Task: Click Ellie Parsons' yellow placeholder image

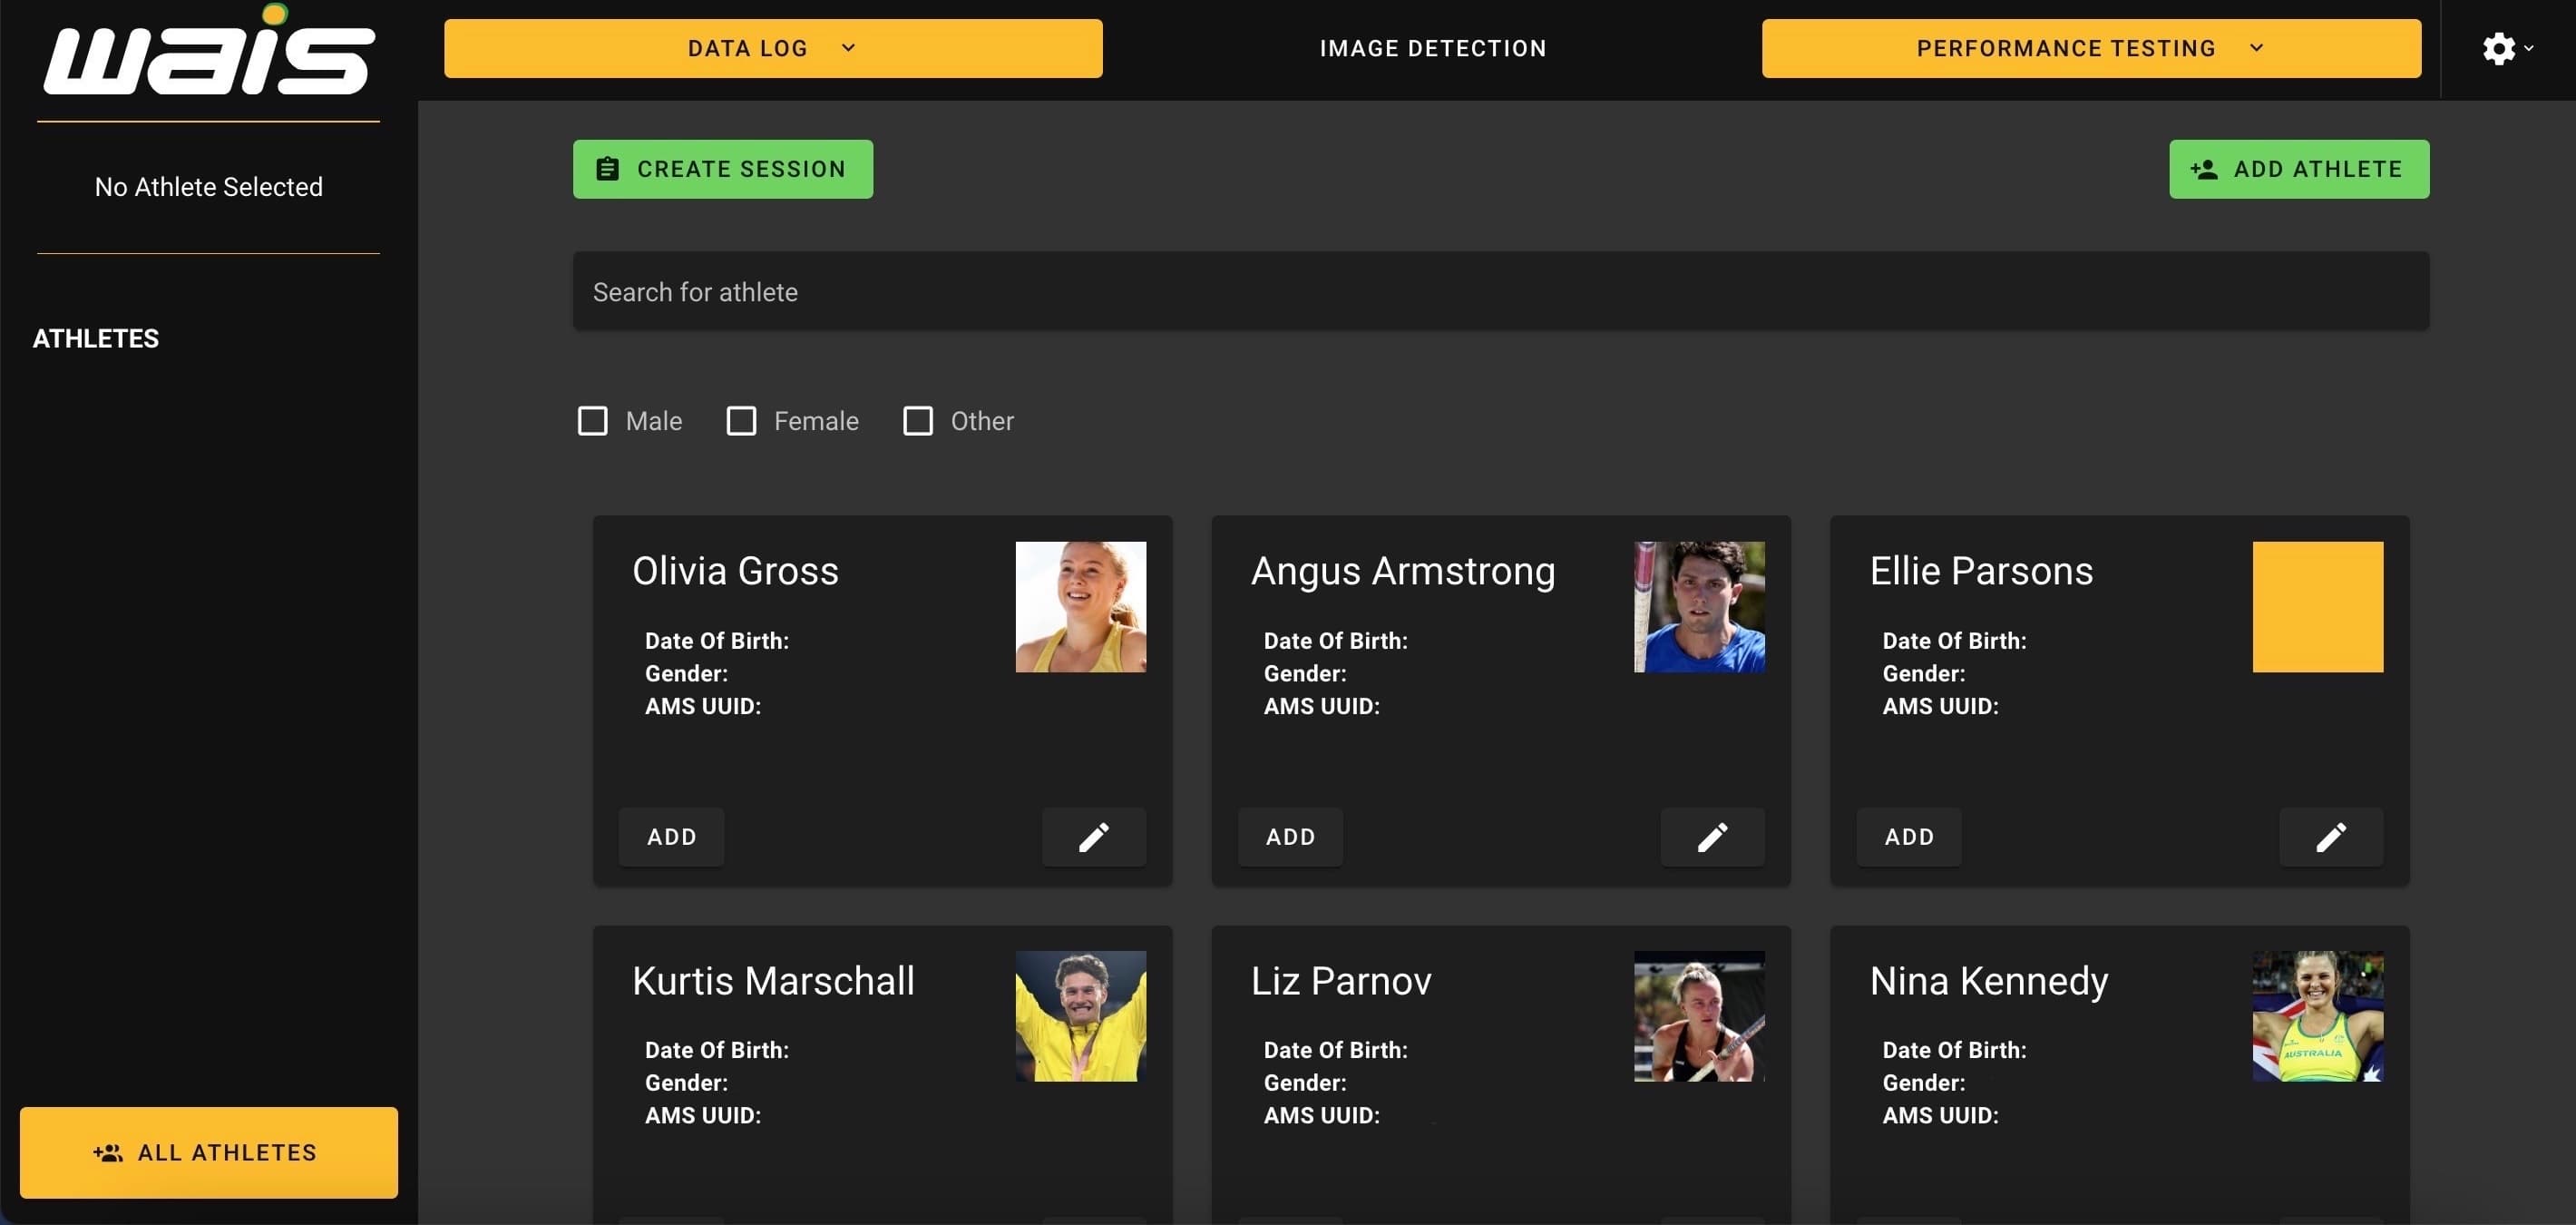Action: coord(2317,607)
